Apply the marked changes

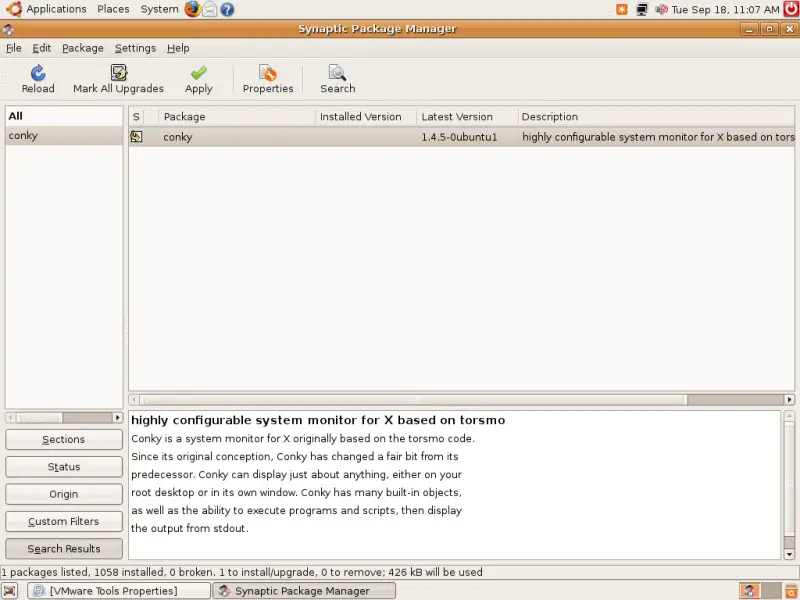tap(198, 79)
